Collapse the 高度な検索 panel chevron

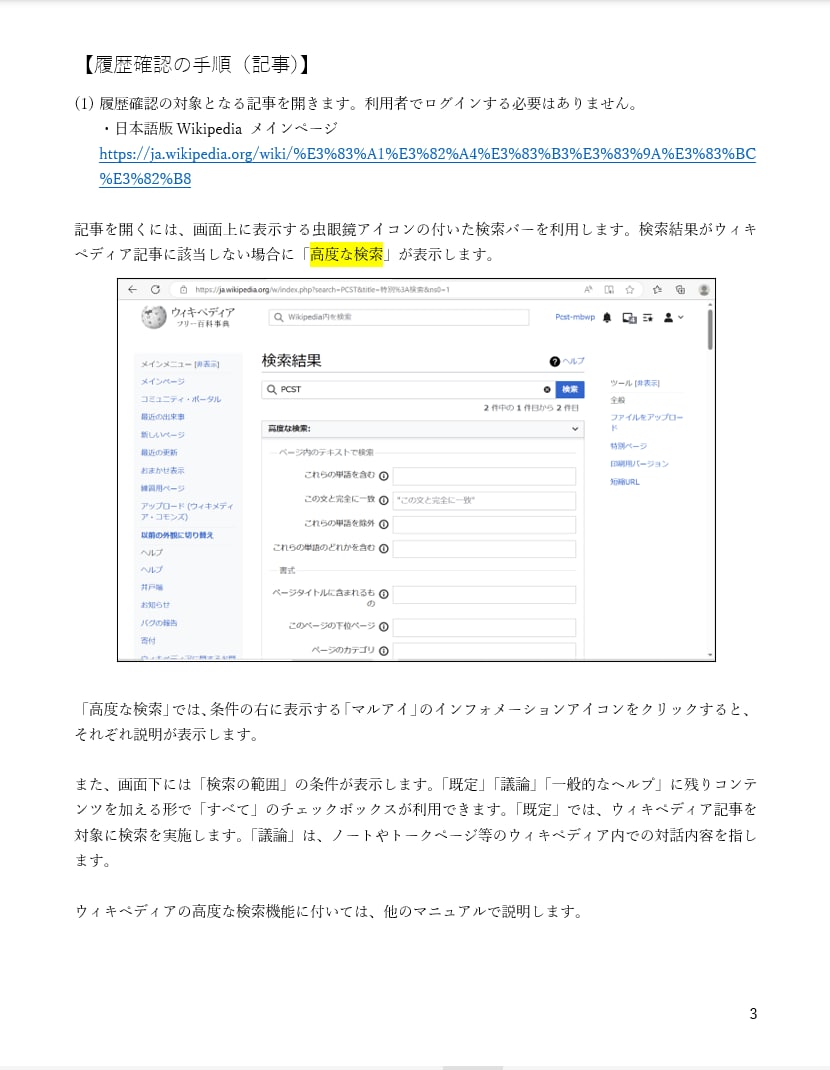point(575,429)
